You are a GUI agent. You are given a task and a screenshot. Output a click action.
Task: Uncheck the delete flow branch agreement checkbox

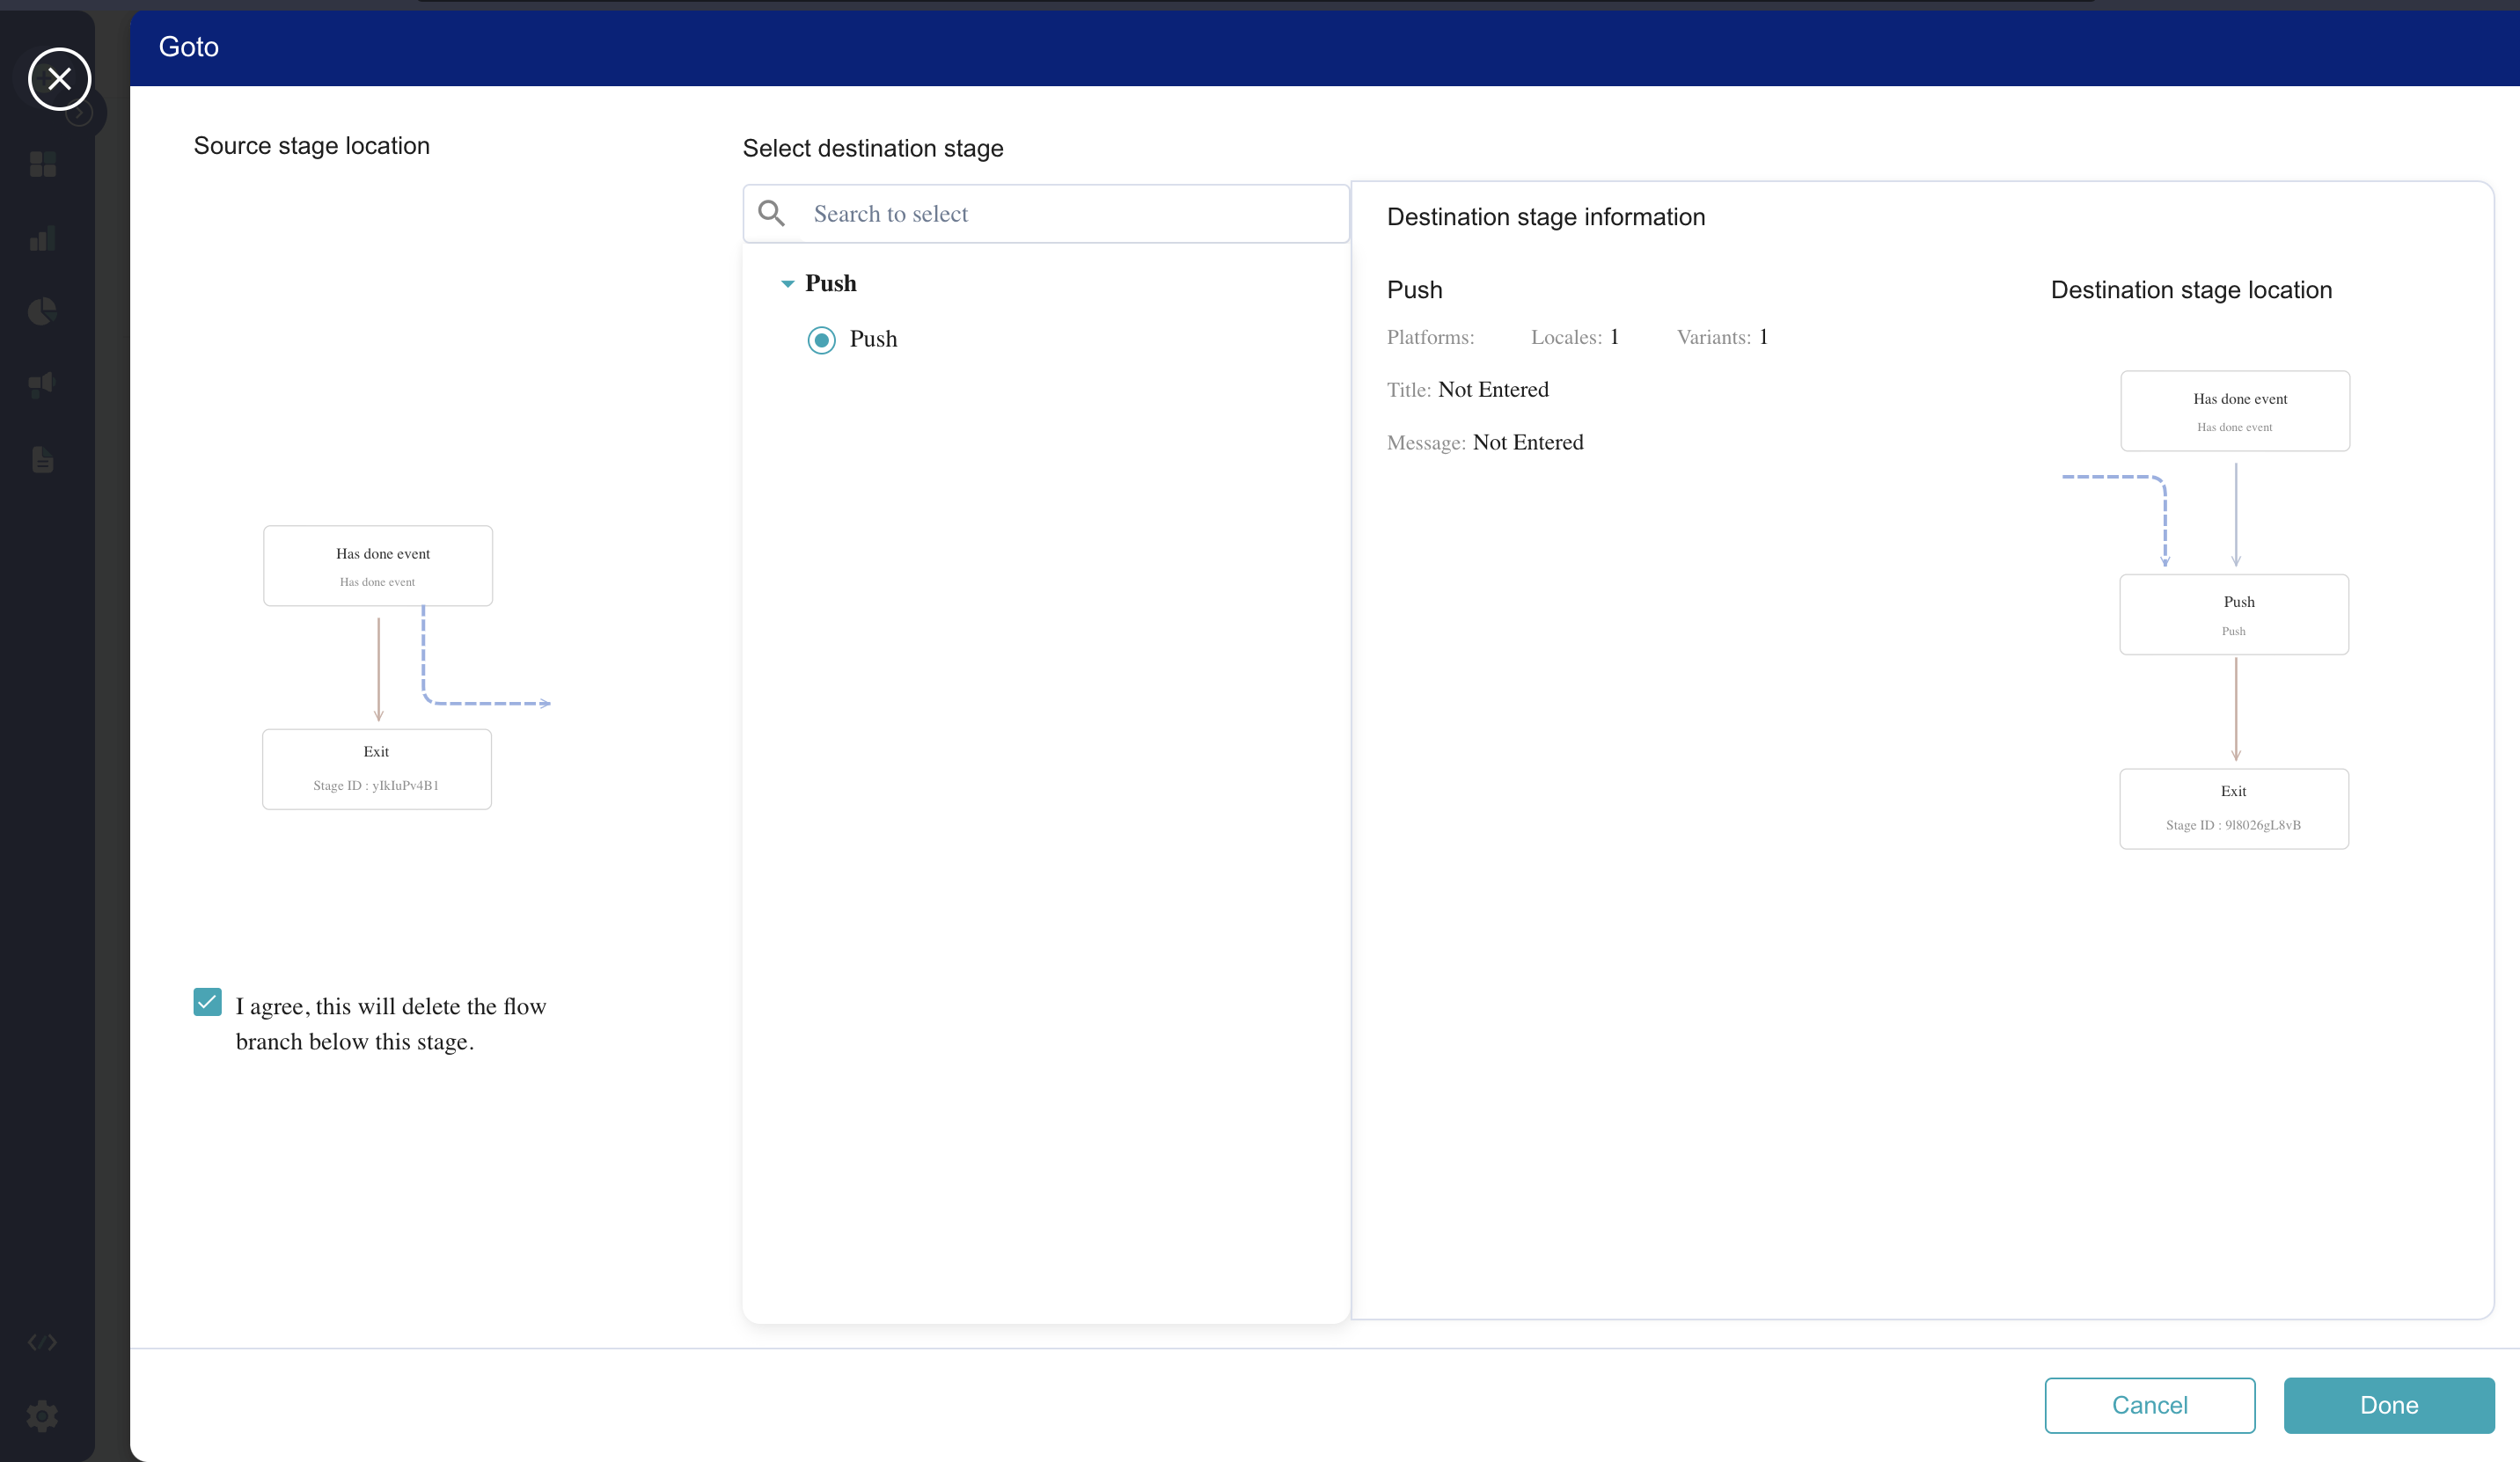tap(207, 1002)
